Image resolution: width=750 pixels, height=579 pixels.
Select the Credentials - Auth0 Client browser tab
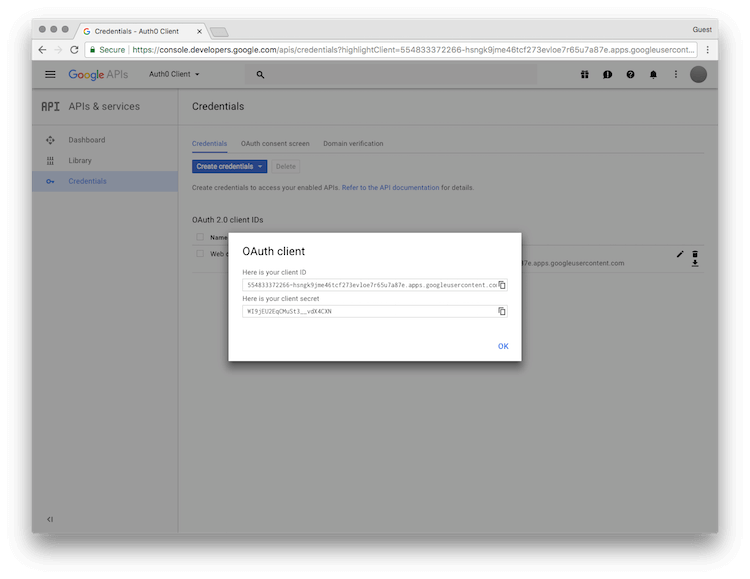[141, 31]
